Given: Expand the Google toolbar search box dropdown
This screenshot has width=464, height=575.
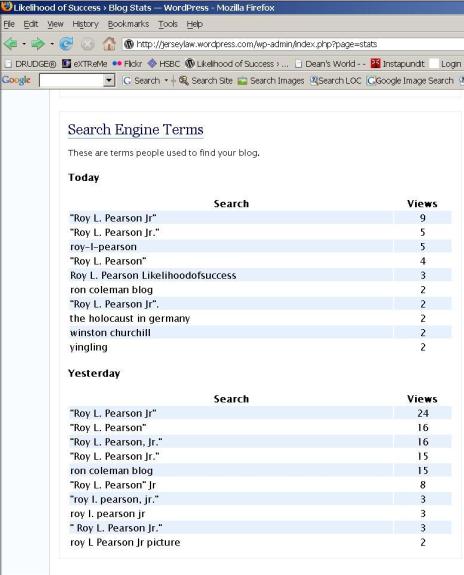Looking at the screenshot, I should tap(109, 80).
